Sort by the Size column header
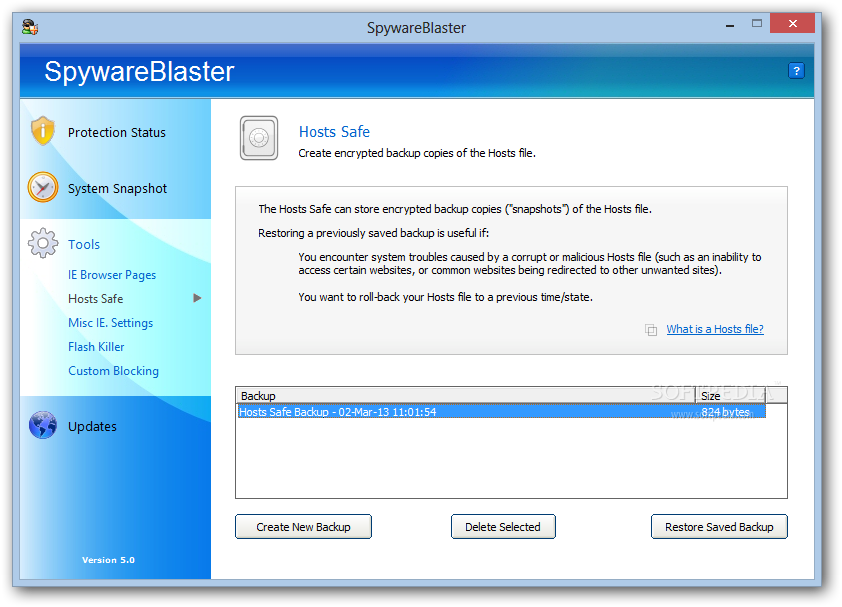The image size is (842, 607). pyautogui.click(x=731, y=395)
